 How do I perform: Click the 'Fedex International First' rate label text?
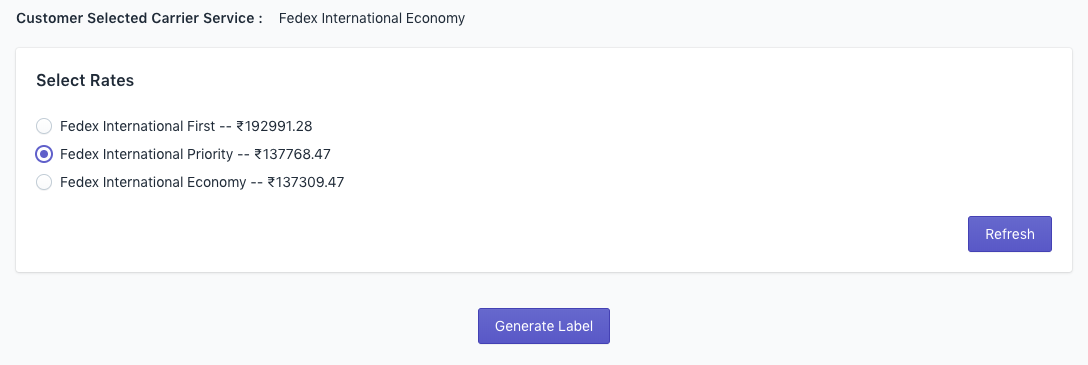point(136,126)
